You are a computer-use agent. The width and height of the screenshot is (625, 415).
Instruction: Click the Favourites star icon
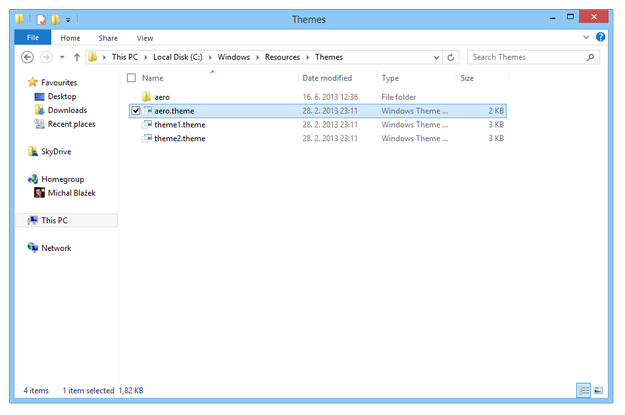[33, 82]
